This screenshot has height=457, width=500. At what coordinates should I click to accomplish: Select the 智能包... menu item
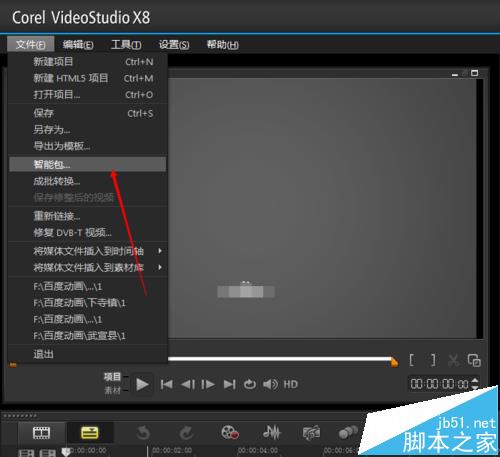point(87,164)
